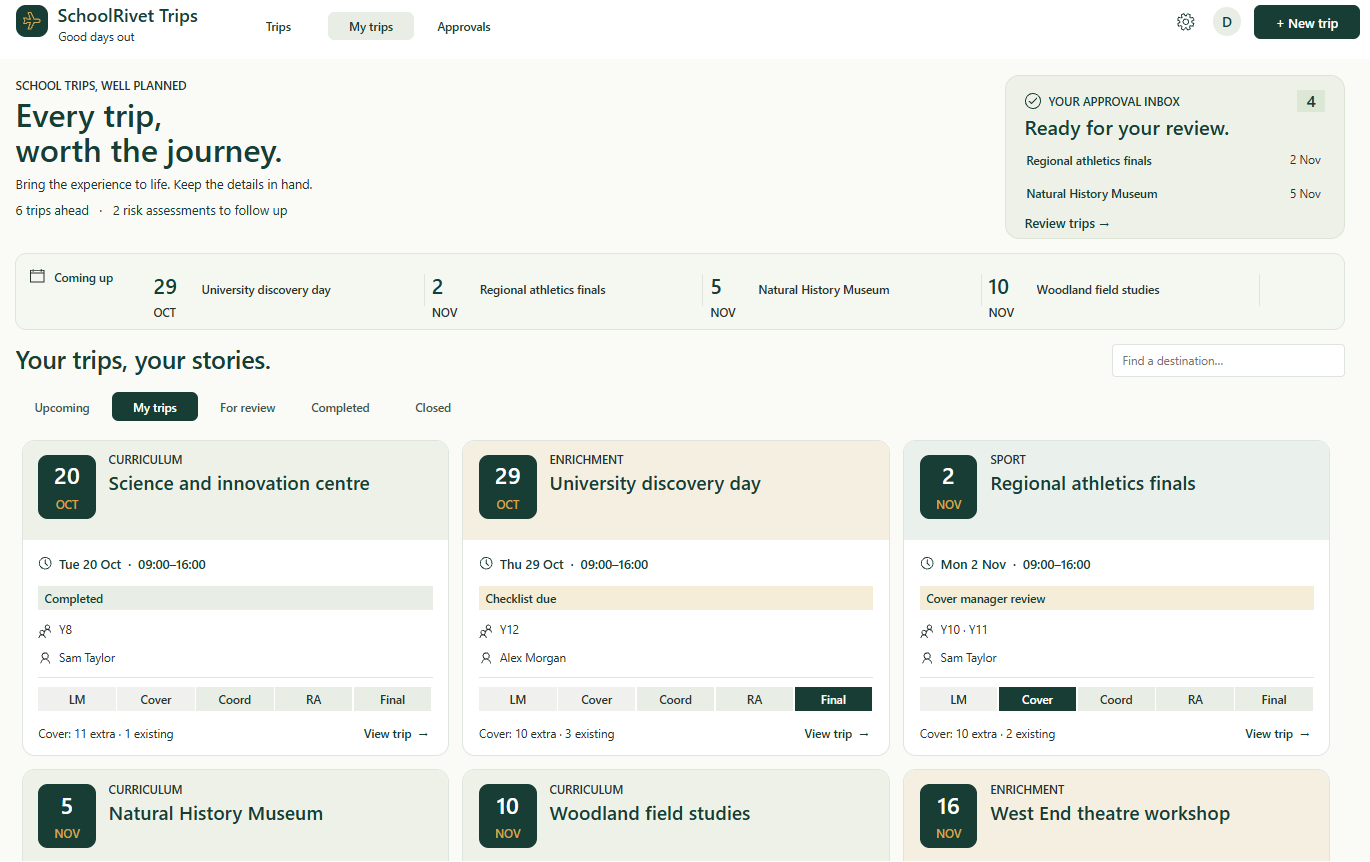
Task: Click the text Cover: 11 extra · 1 existing
Action: tap(106, 734)
